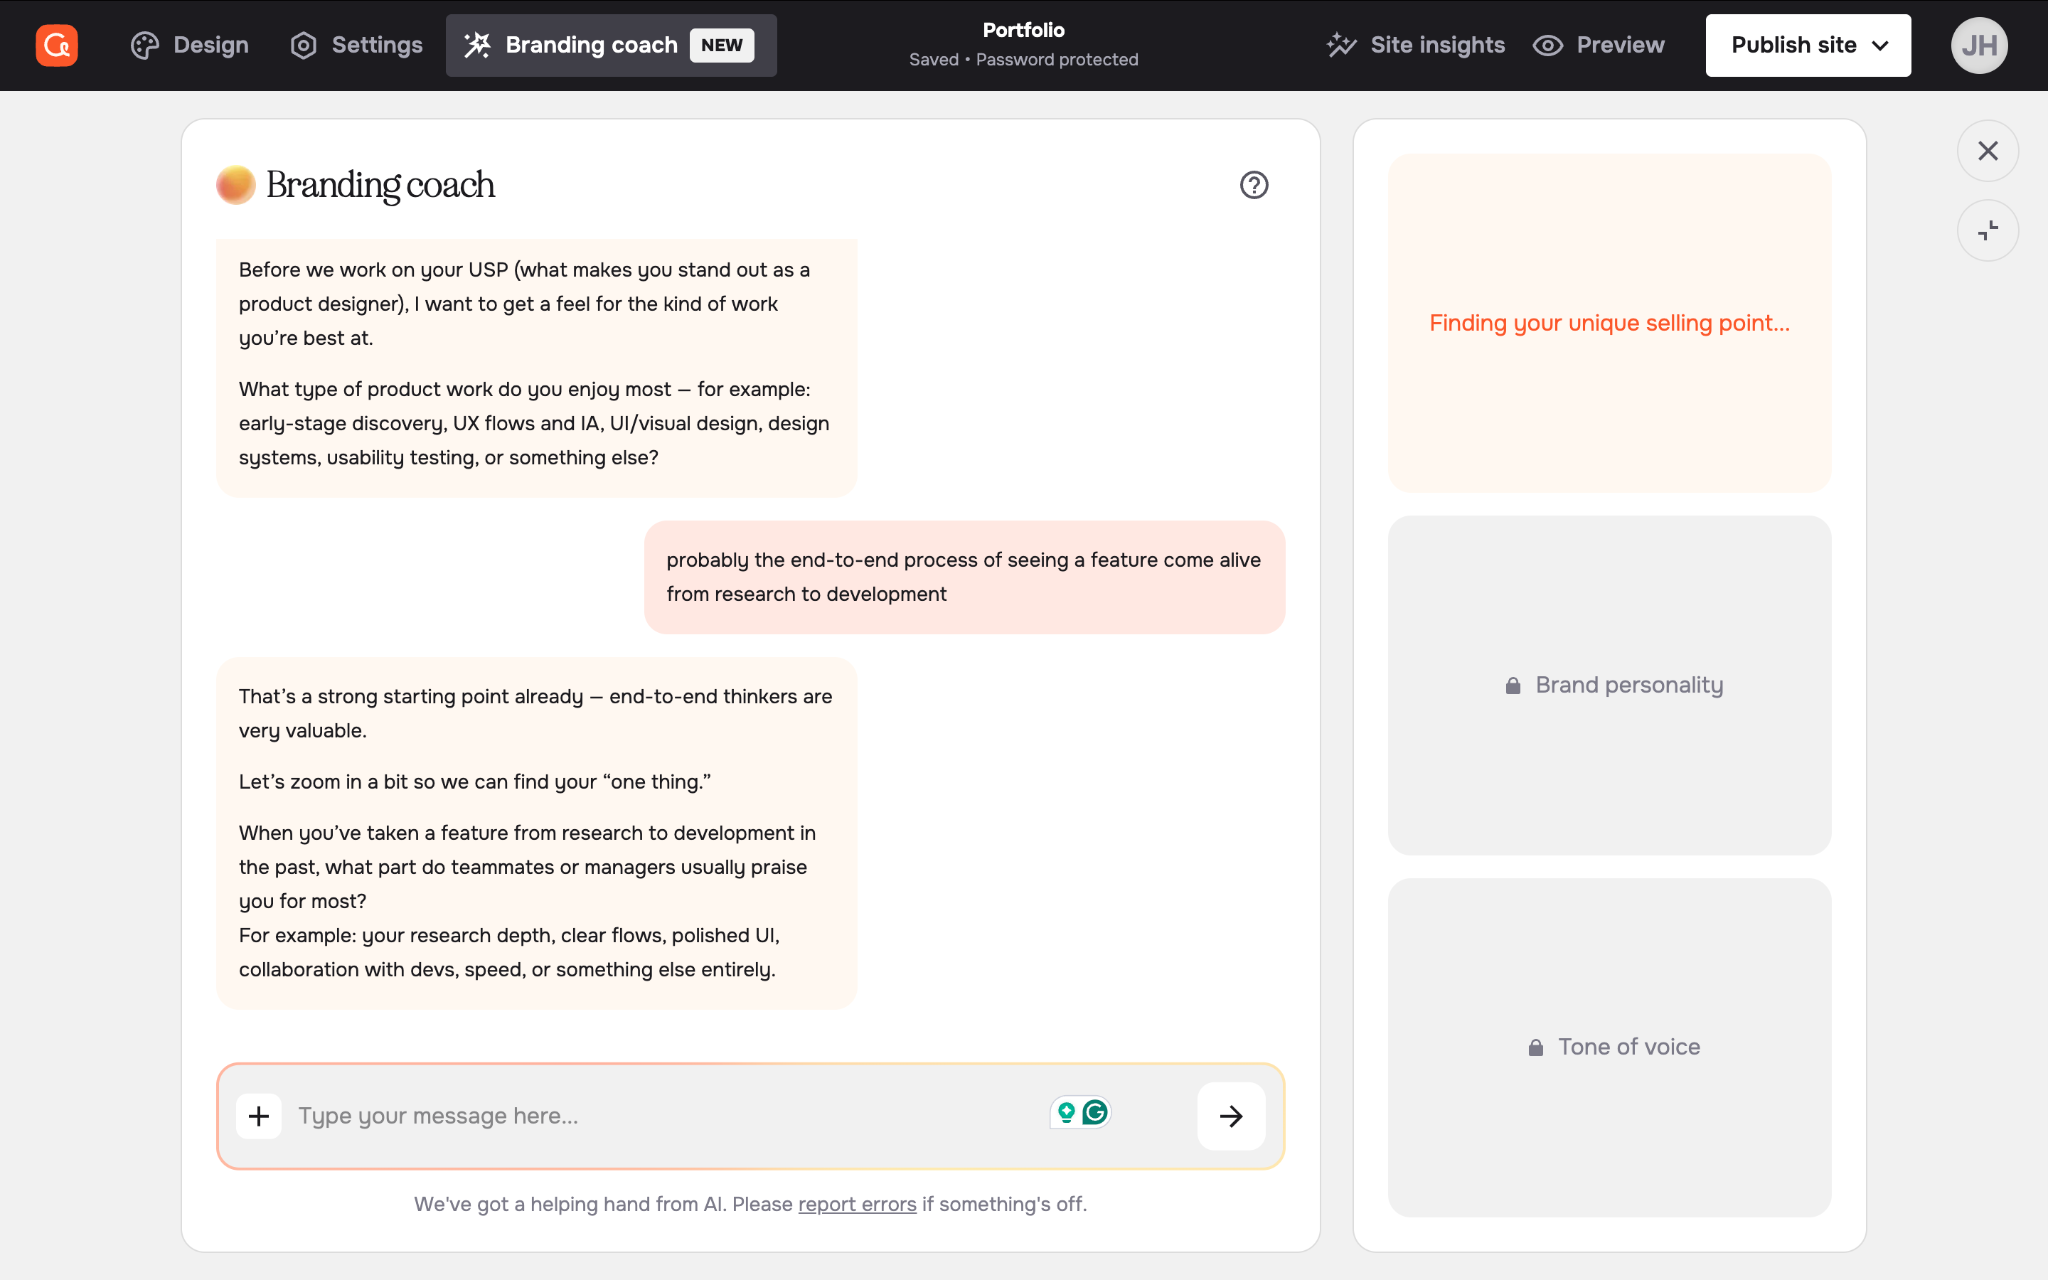Click the Site insights sparkle icon
2048x1280 pixels.
click(1341, 45)
